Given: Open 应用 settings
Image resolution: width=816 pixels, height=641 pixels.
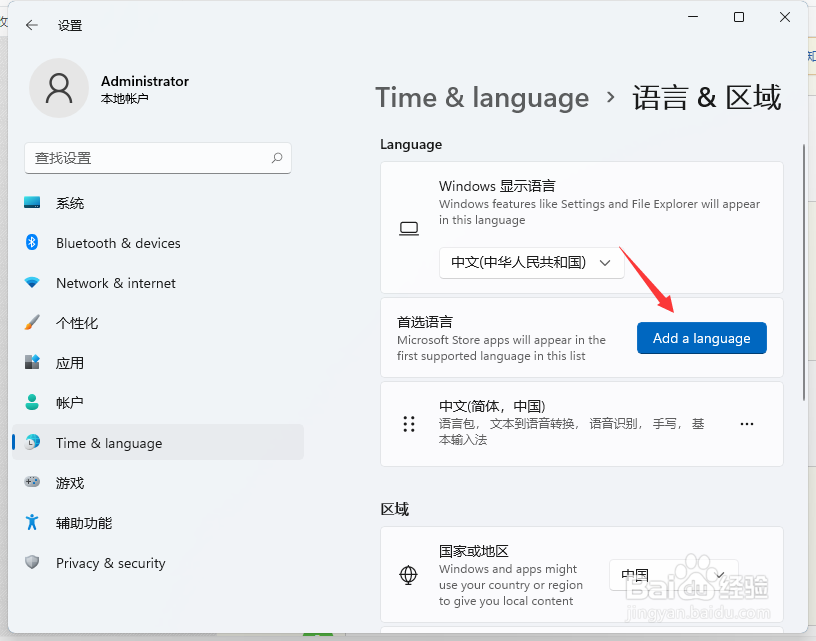Looking at the screenshot, I should pyautogui.click(x=158, y=363).
